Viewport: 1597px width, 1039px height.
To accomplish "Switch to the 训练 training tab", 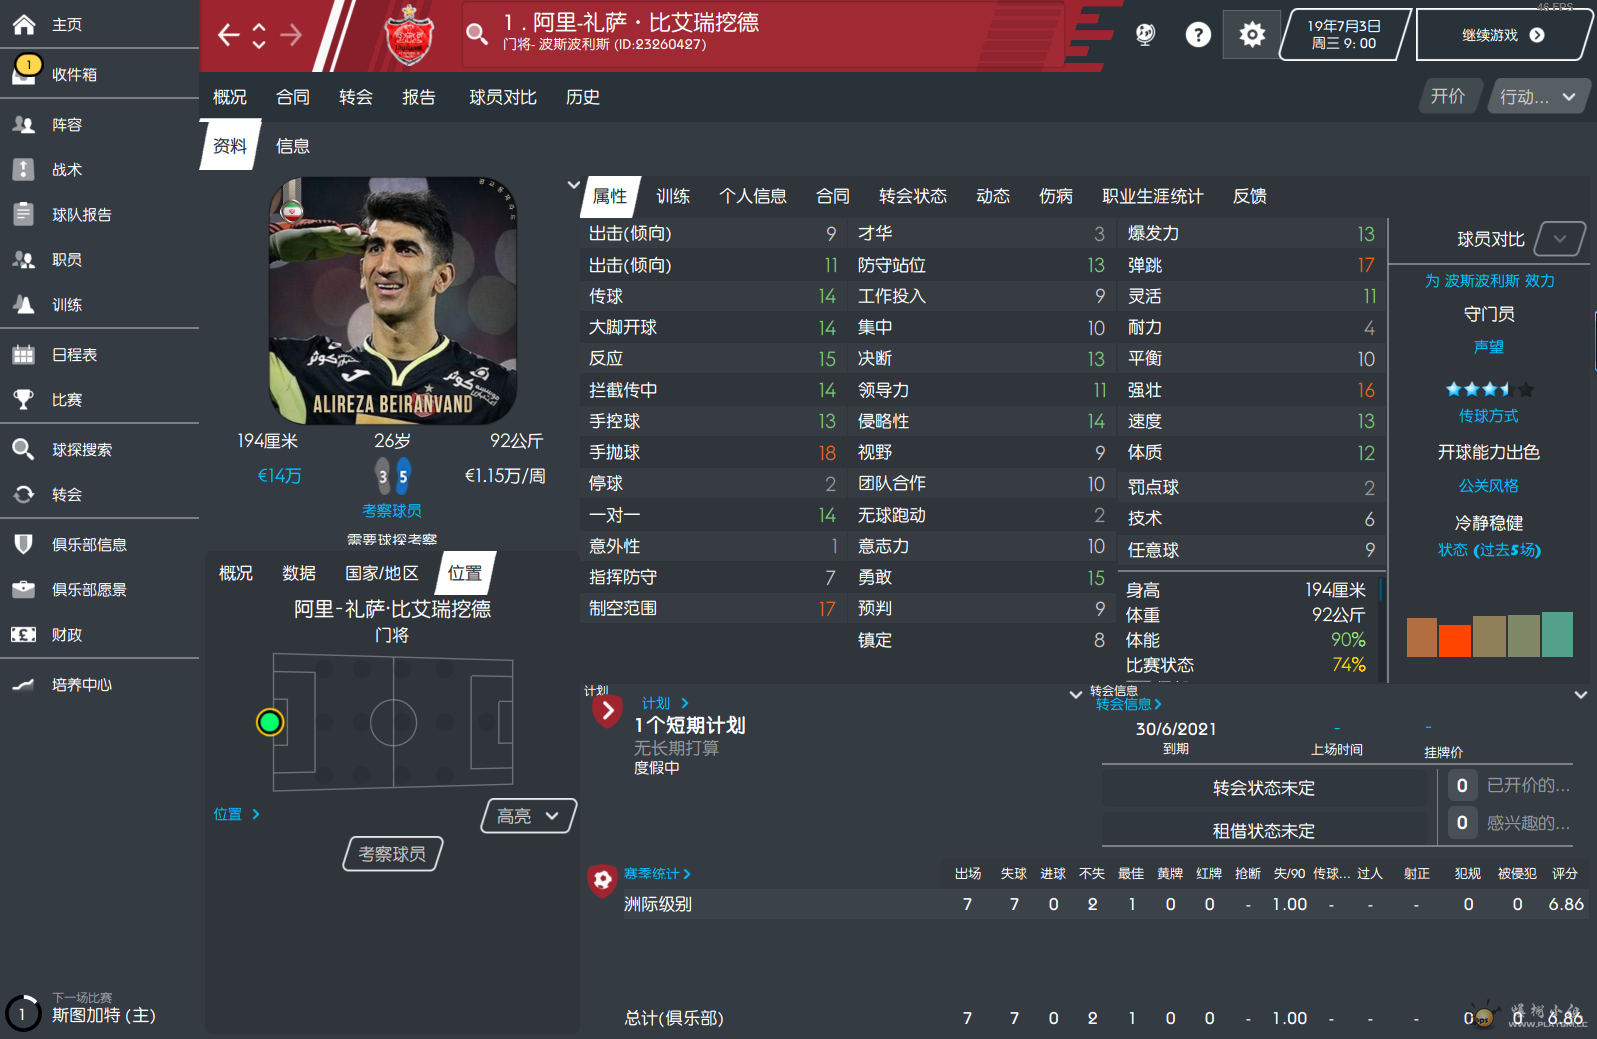I will [673, 196].
